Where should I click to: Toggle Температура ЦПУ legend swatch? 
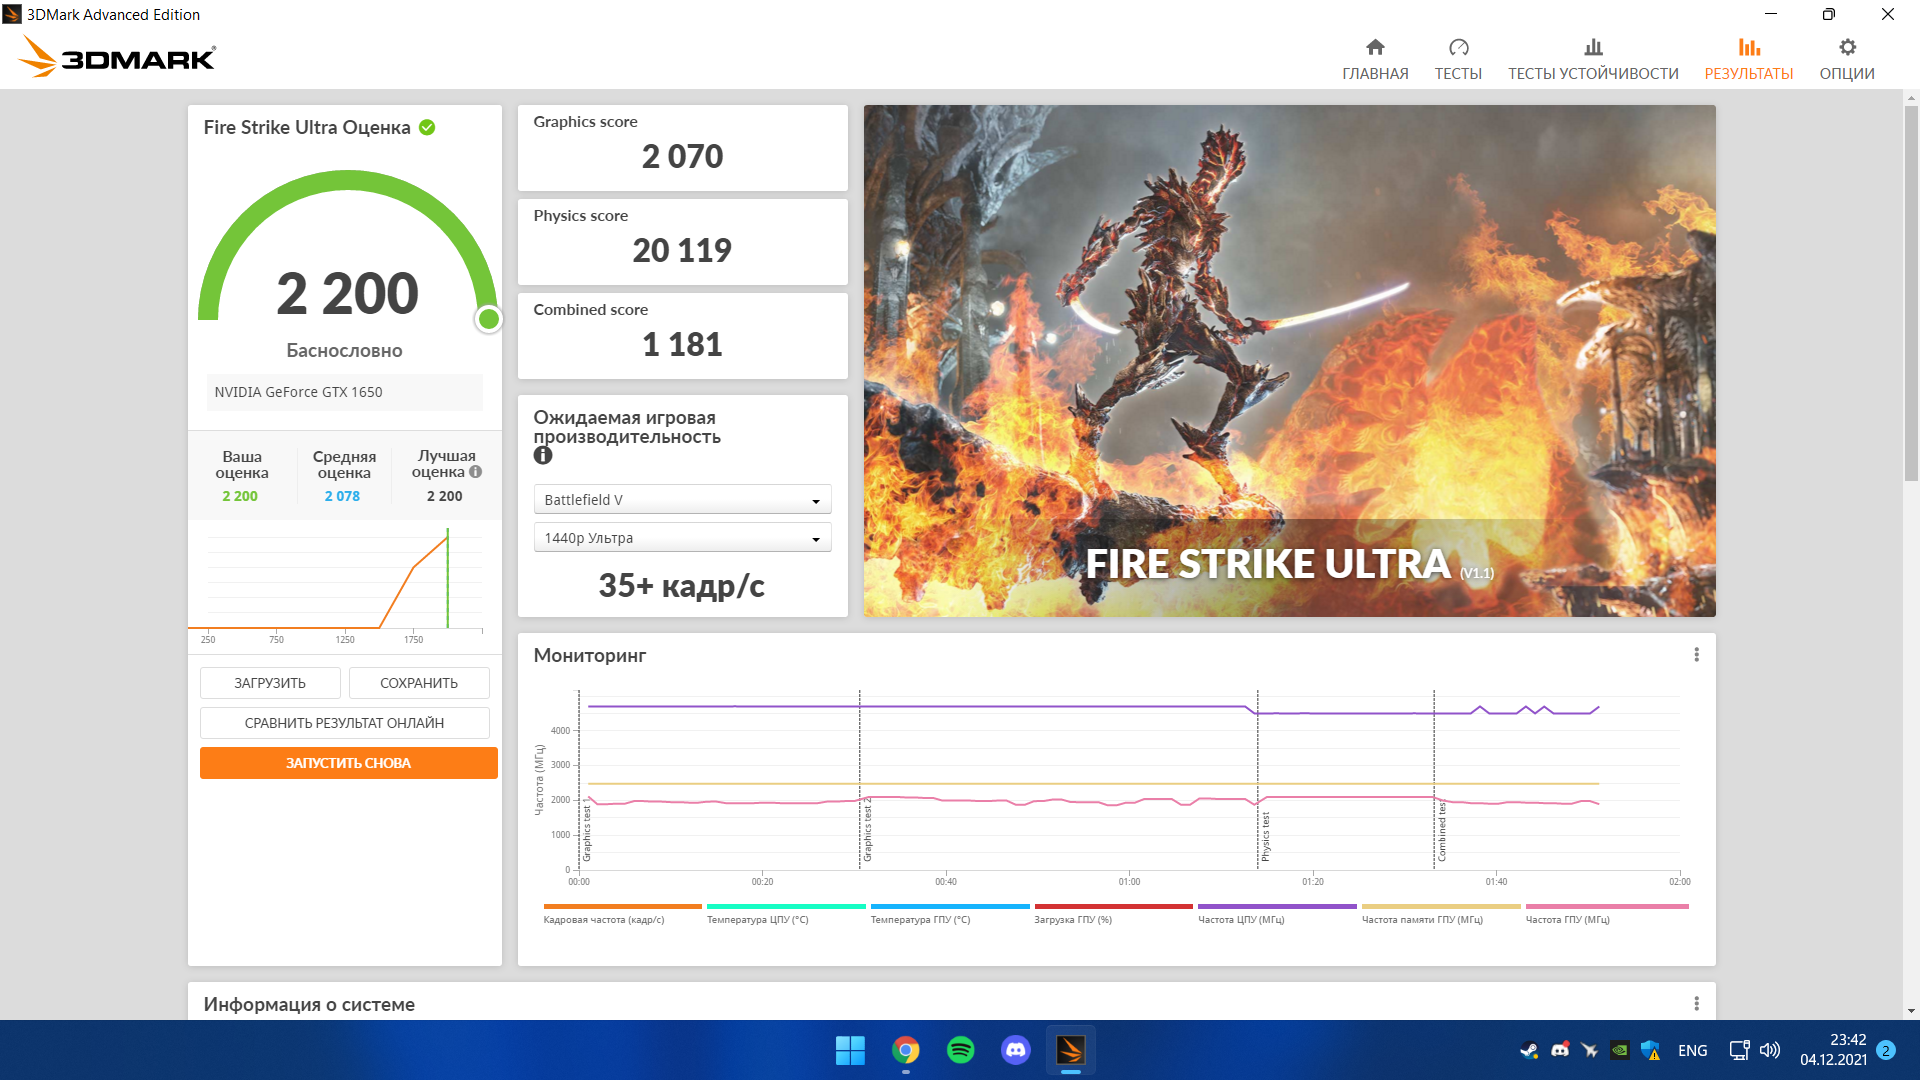click(x=786, y=907)
